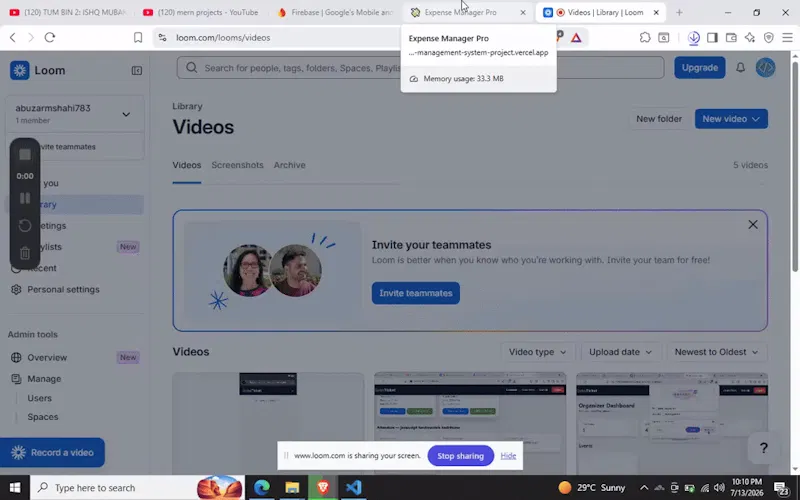
Task: Open the Windows Start menu
Action: [15, 488]
